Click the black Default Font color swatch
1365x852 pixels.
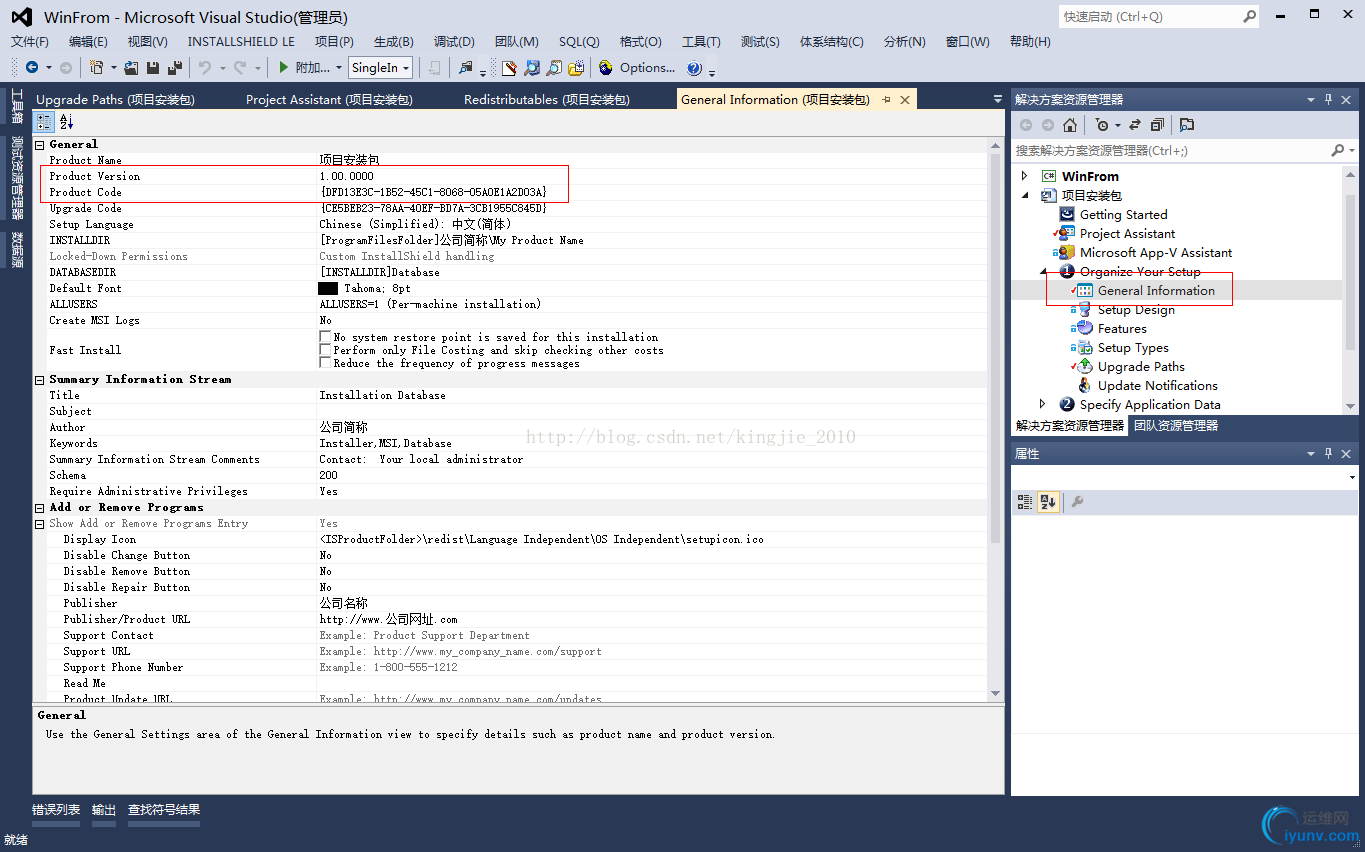[328, 288]
